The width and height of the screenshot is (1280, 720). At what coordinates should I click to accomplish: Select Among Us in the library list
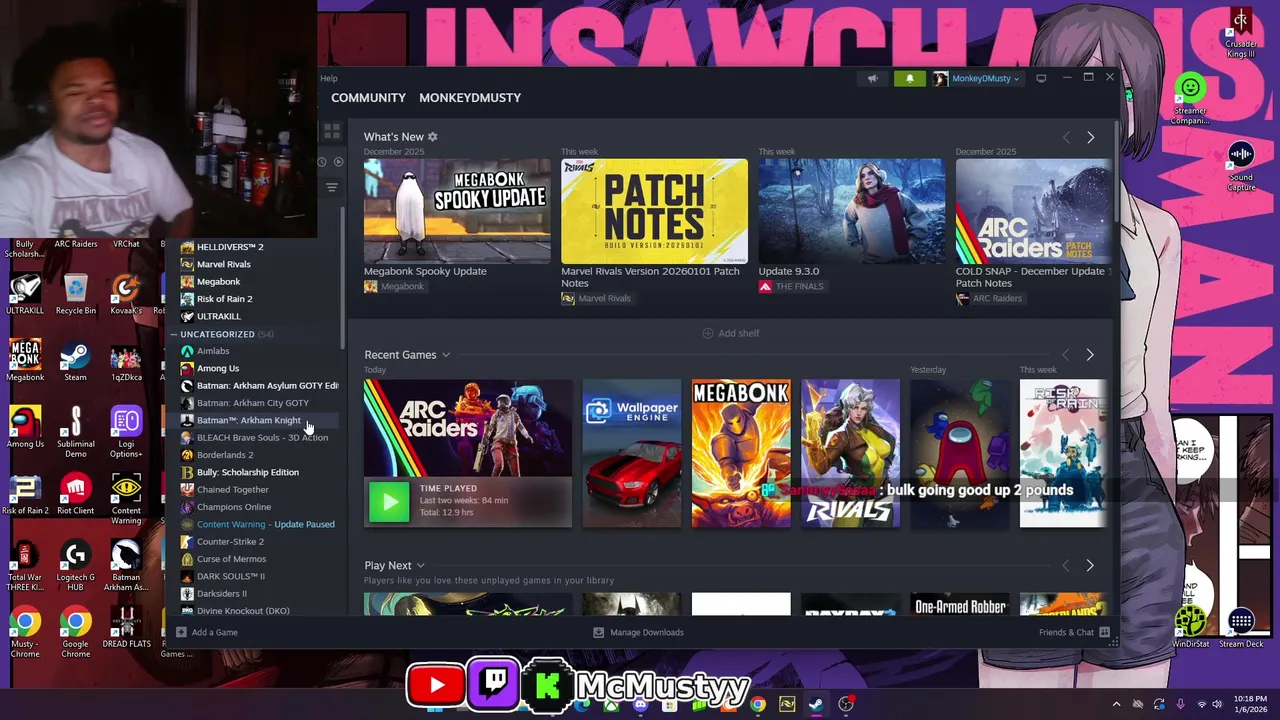[x=218, y=368]
